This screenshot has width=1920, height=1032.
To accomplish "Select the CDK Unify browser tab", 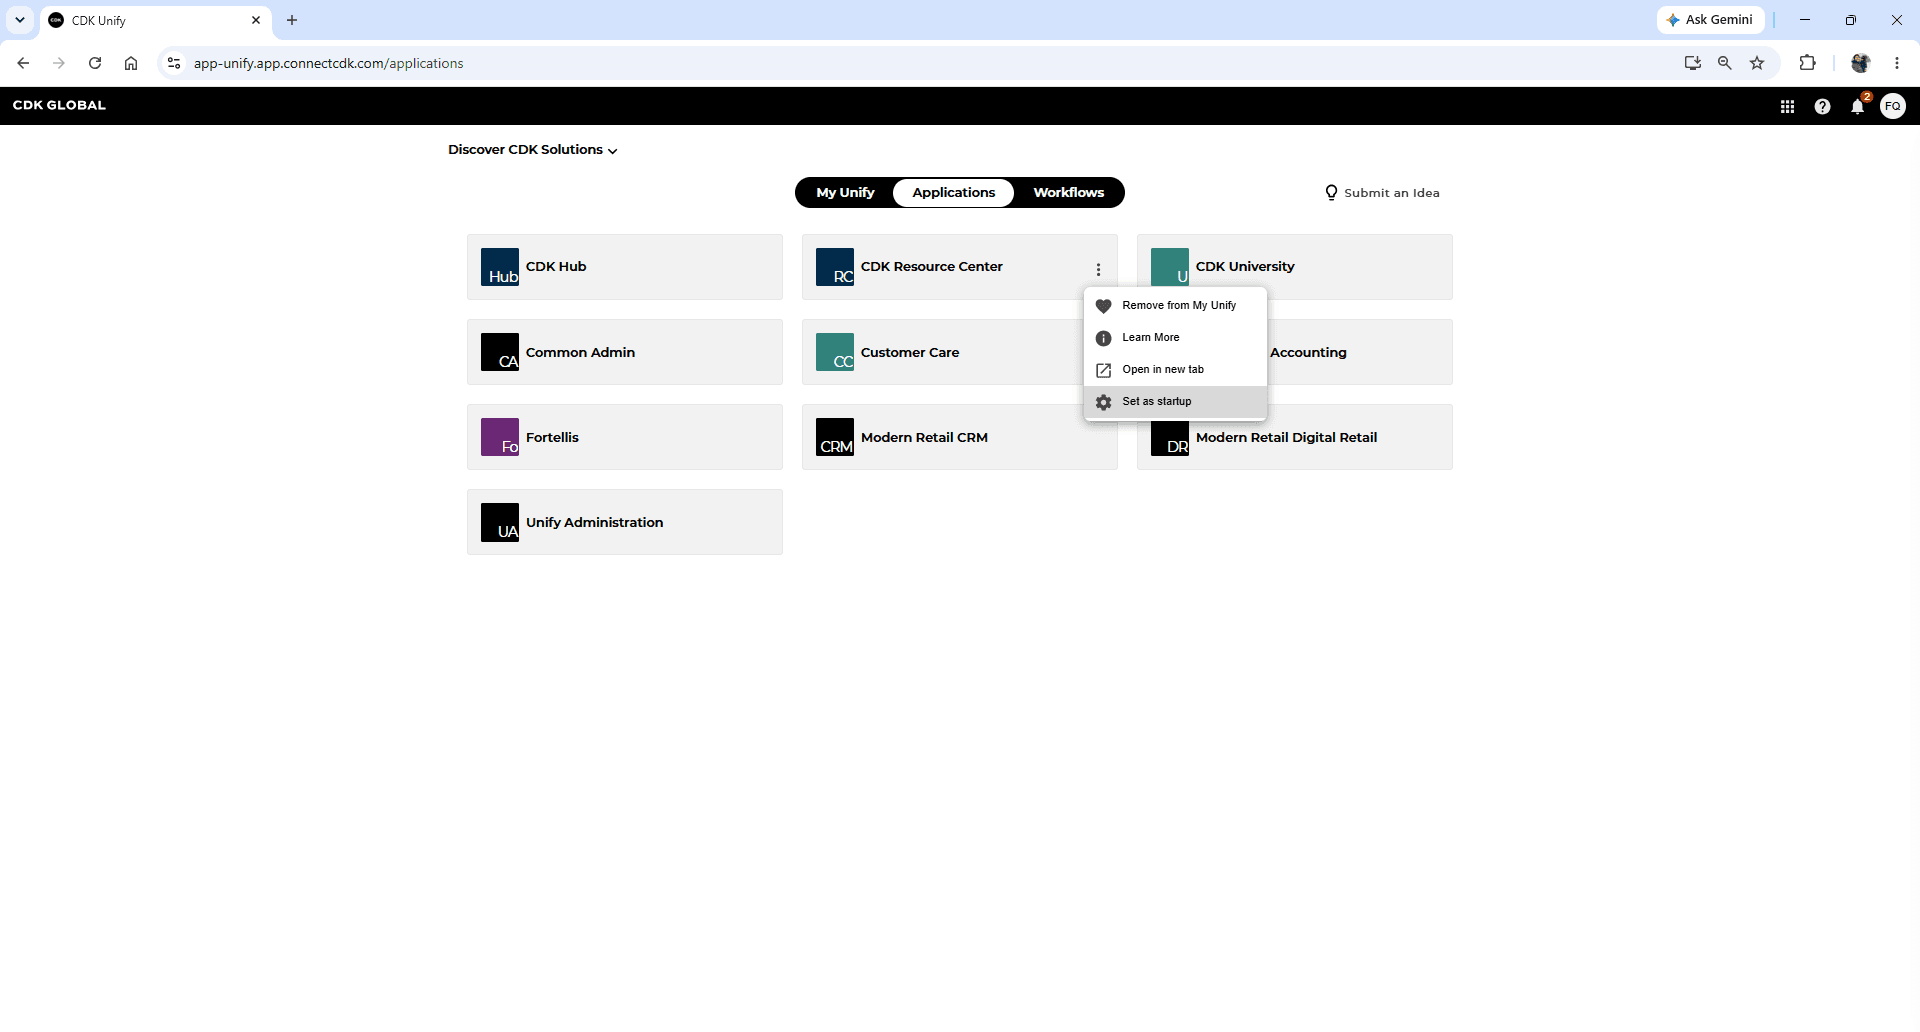I will pos(156,21).
